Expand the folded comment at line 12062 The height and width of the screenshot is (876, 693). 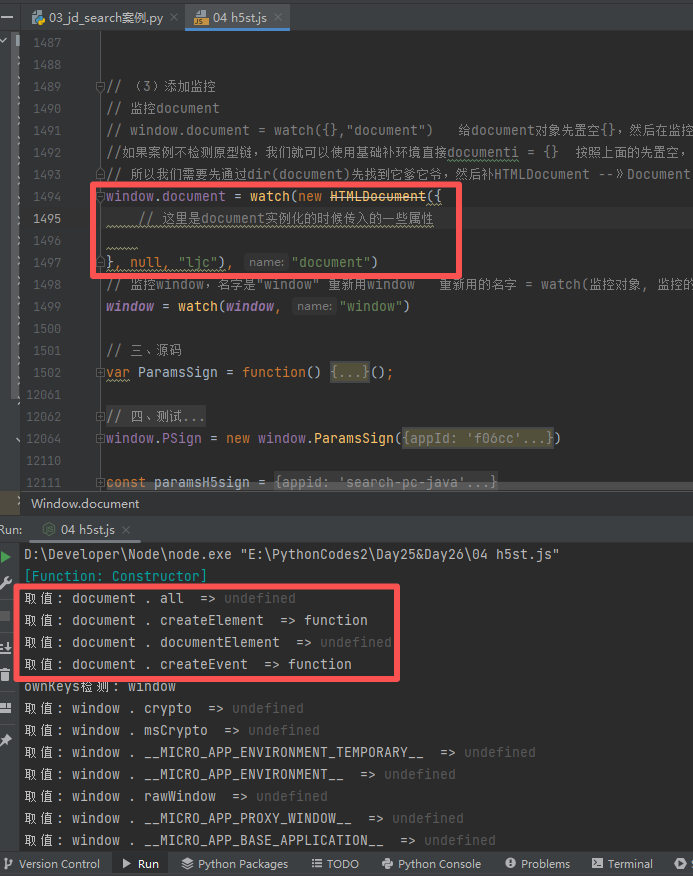click(100, 416)
